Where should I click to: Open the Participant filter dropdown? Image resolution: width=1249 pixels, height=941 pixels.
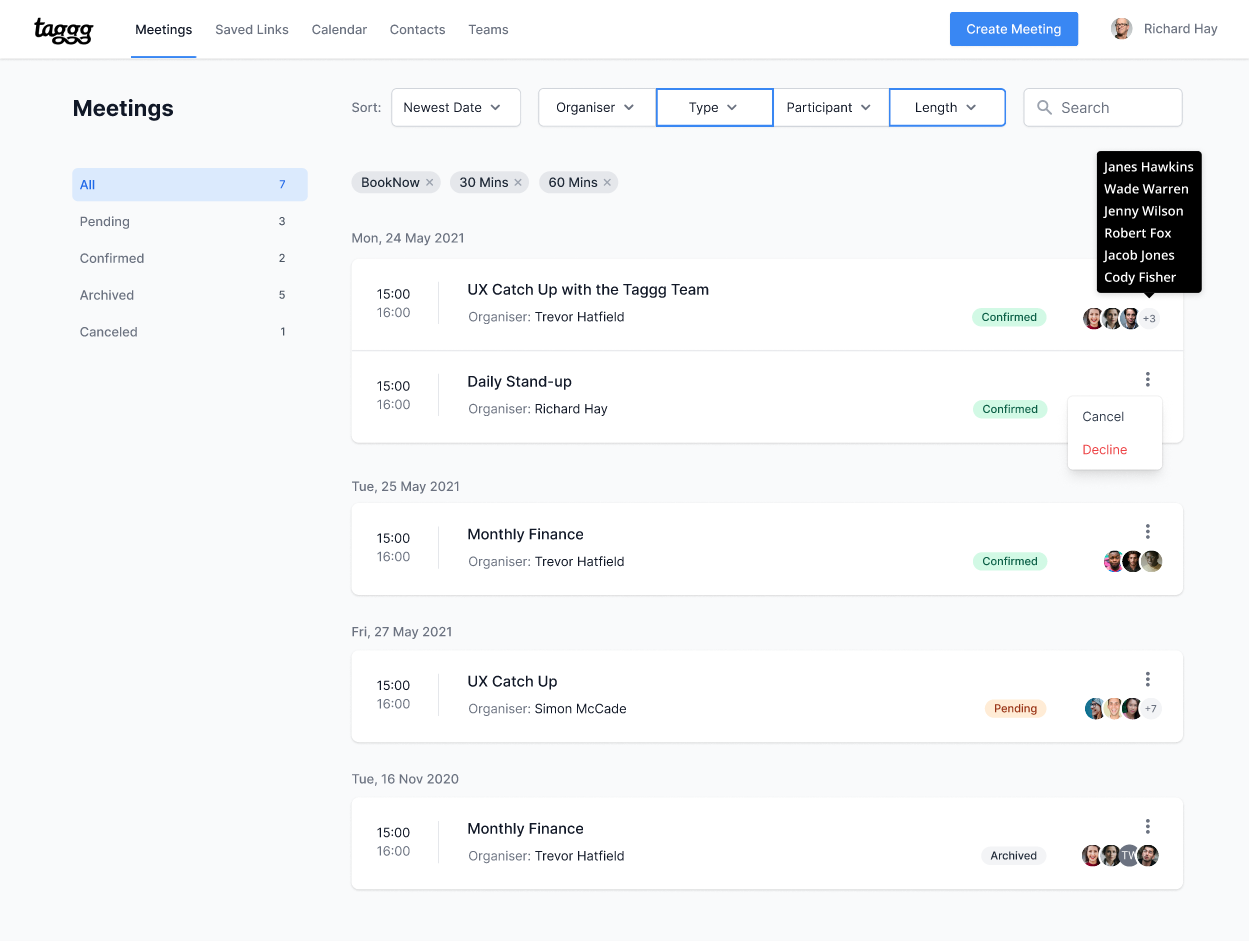(x=830, y=108)
